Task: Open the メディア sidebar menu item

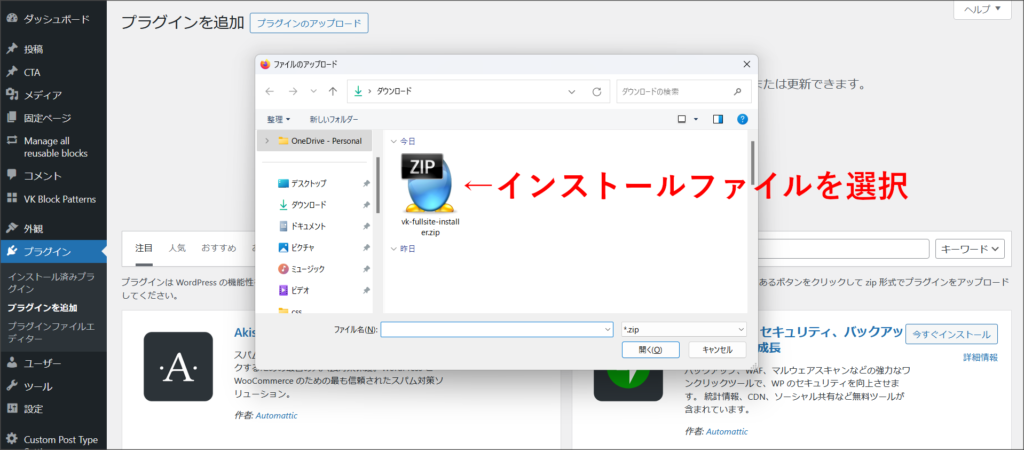Action: 43,95
